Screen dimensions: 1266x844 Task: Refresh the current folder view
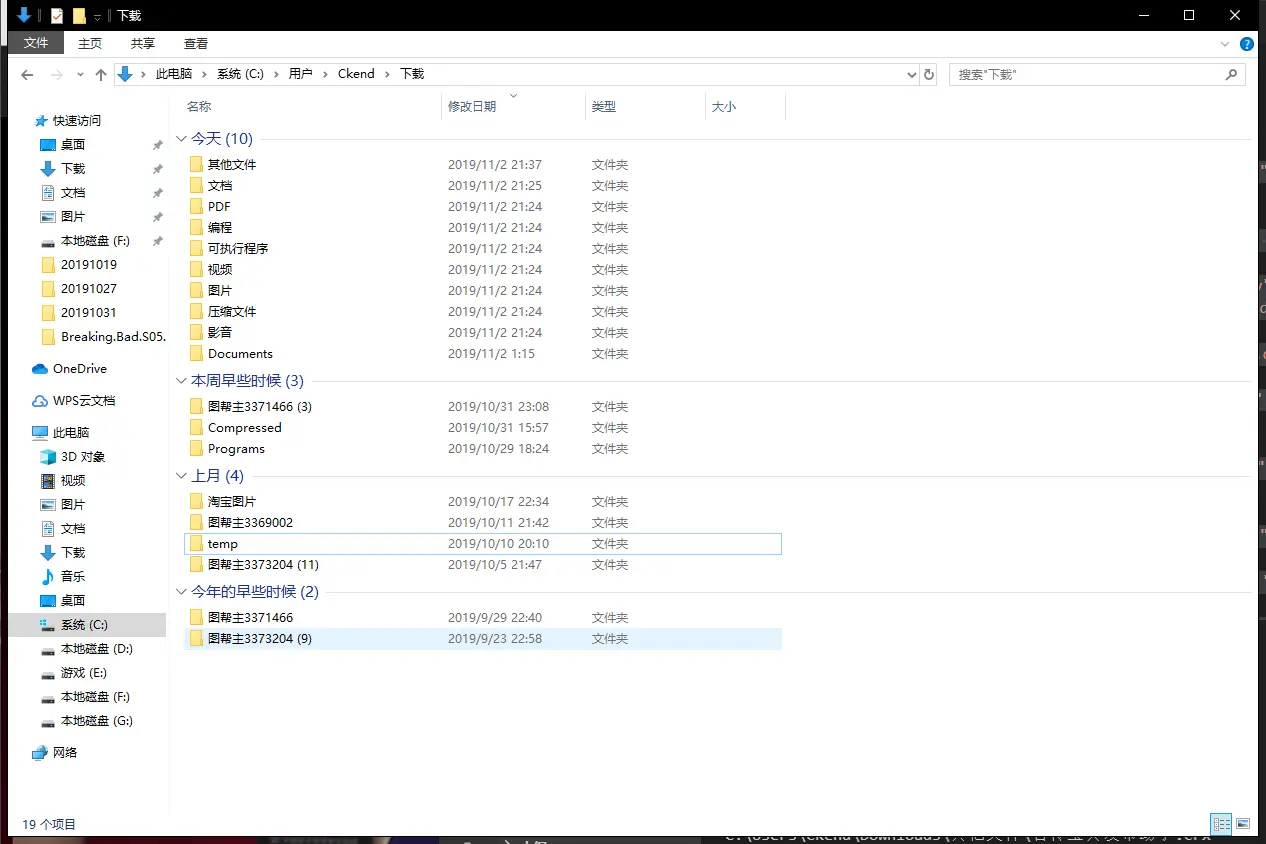[x=929, y=74]
